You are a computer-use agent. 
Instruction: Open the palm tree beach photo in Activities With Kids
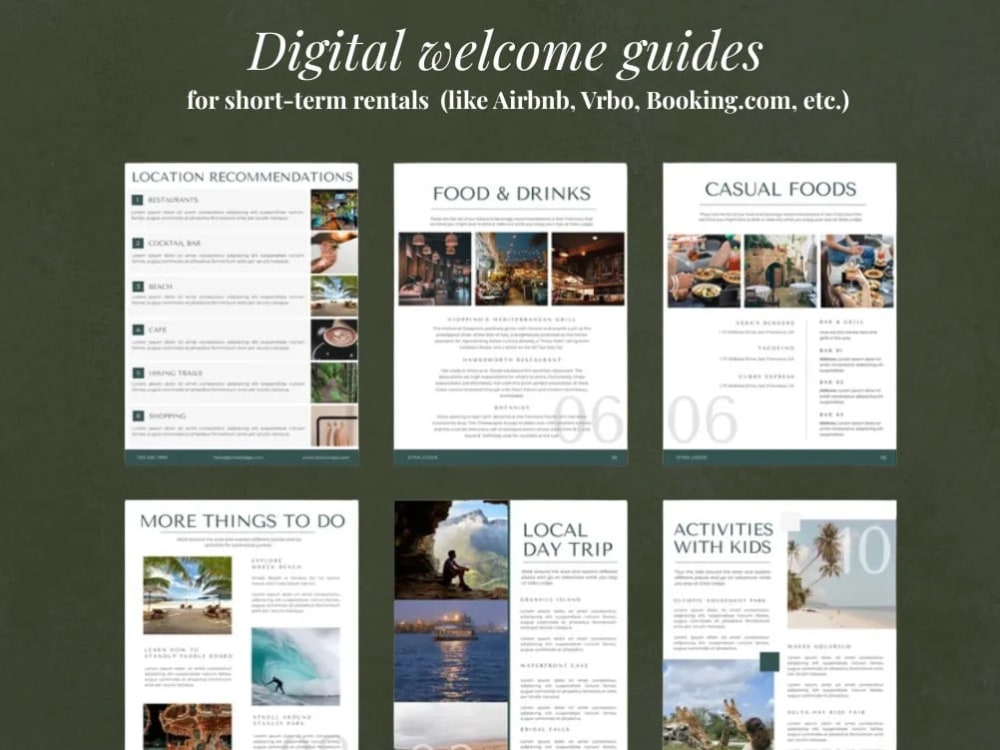tap(842, 574)
